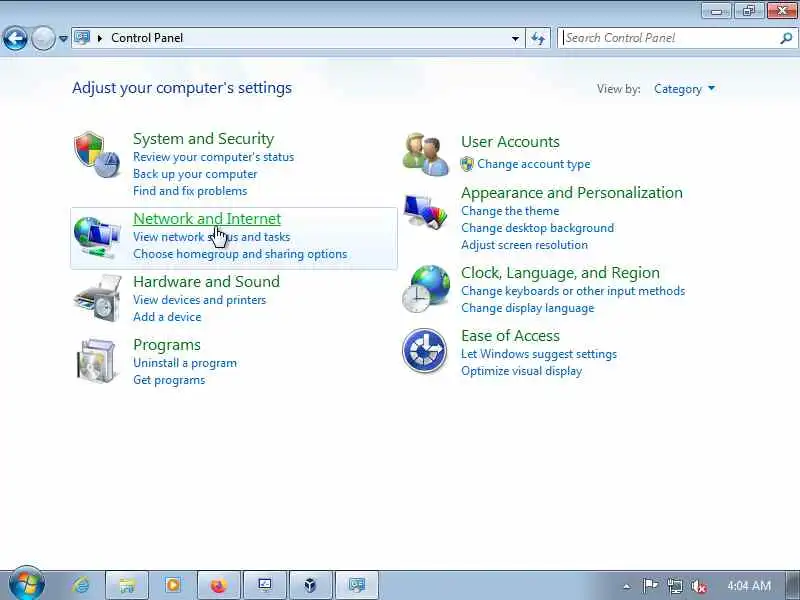Screen dimensions: 800x600
Task: Open the Programs box icon
Action: point(96,361)
